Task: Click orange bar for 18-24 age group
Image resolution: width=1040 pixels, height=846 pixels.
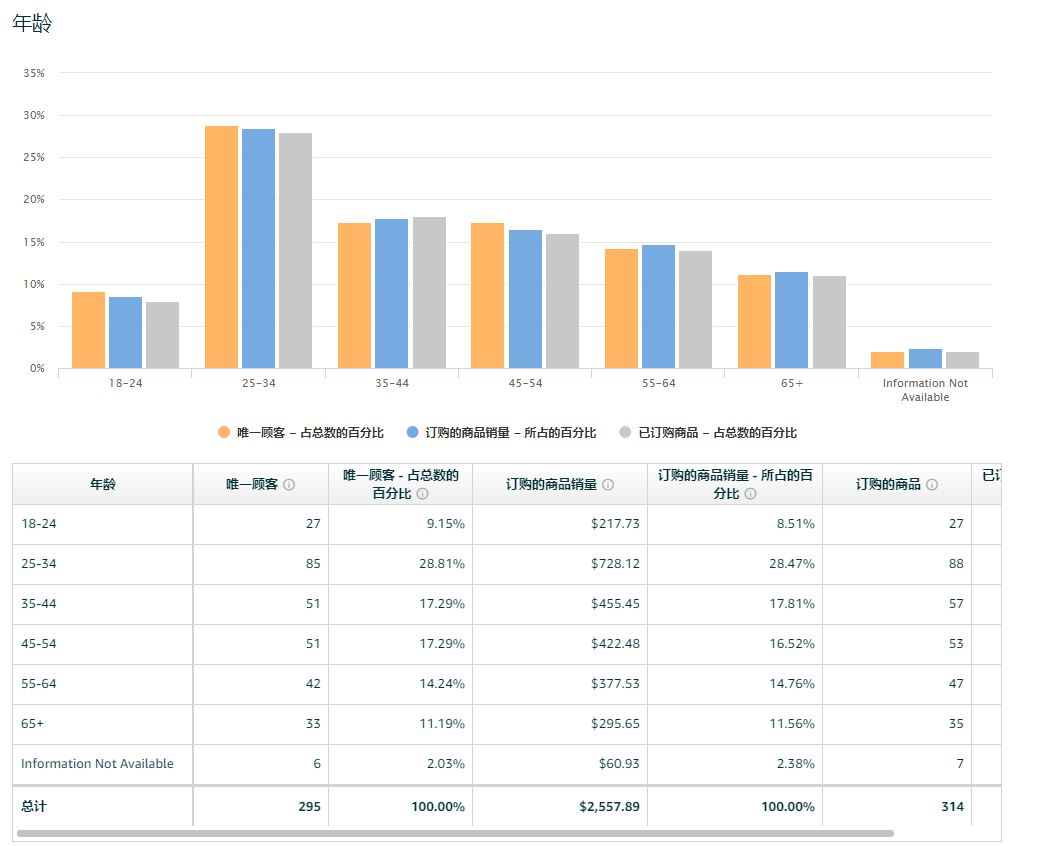Action: tap(88, 330)
